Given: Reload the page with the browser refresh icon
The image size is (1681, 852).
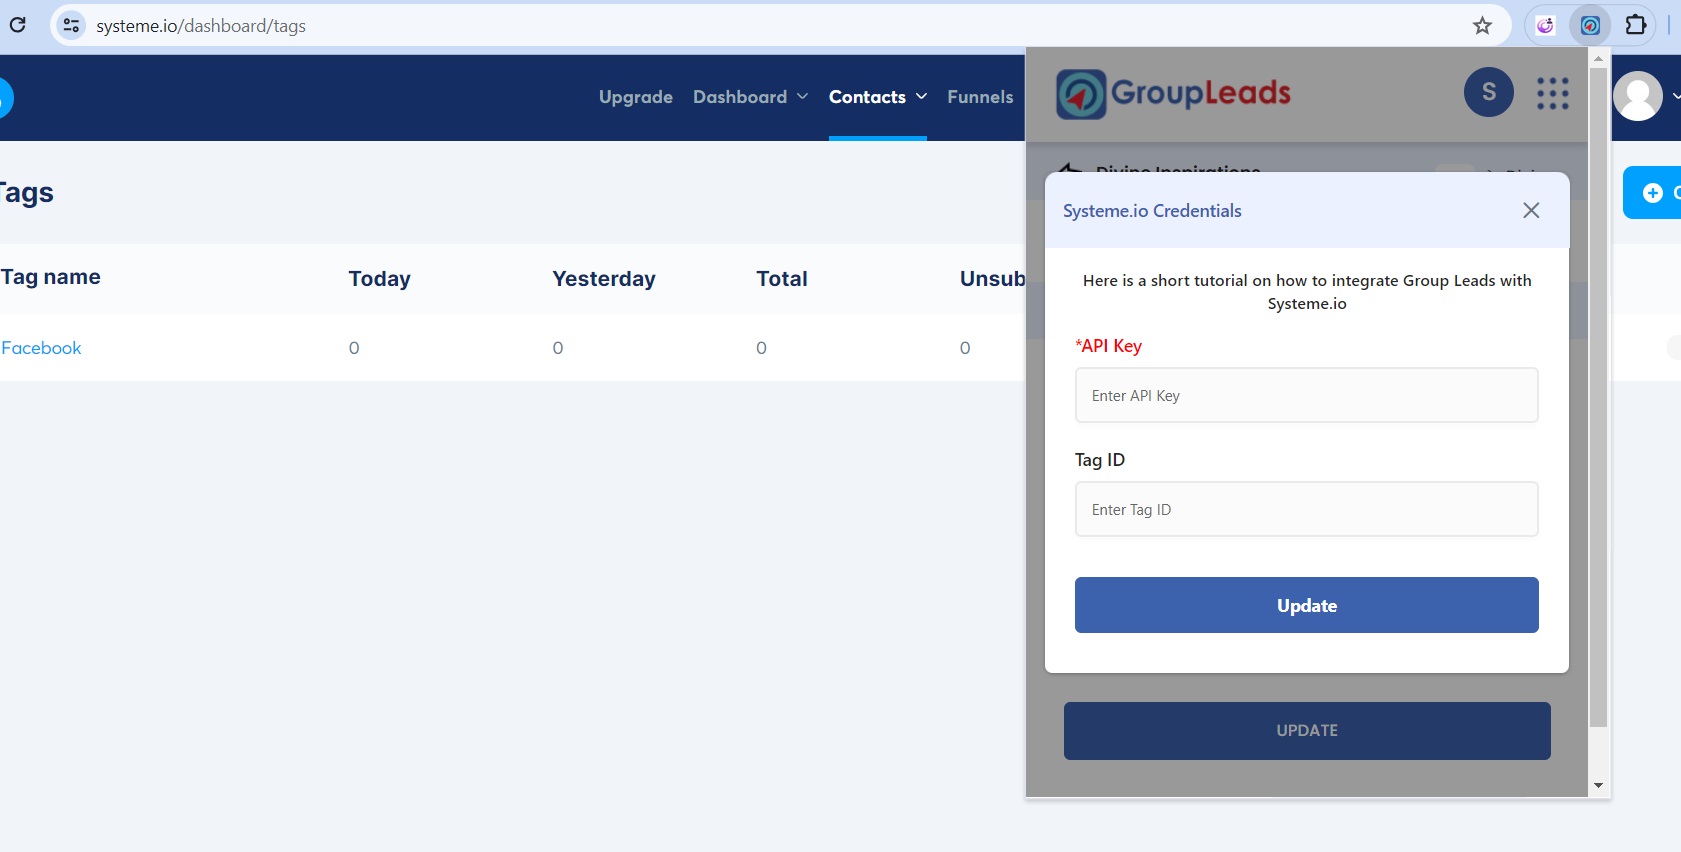Looking at the screenshot, I should tap(18, 25).
